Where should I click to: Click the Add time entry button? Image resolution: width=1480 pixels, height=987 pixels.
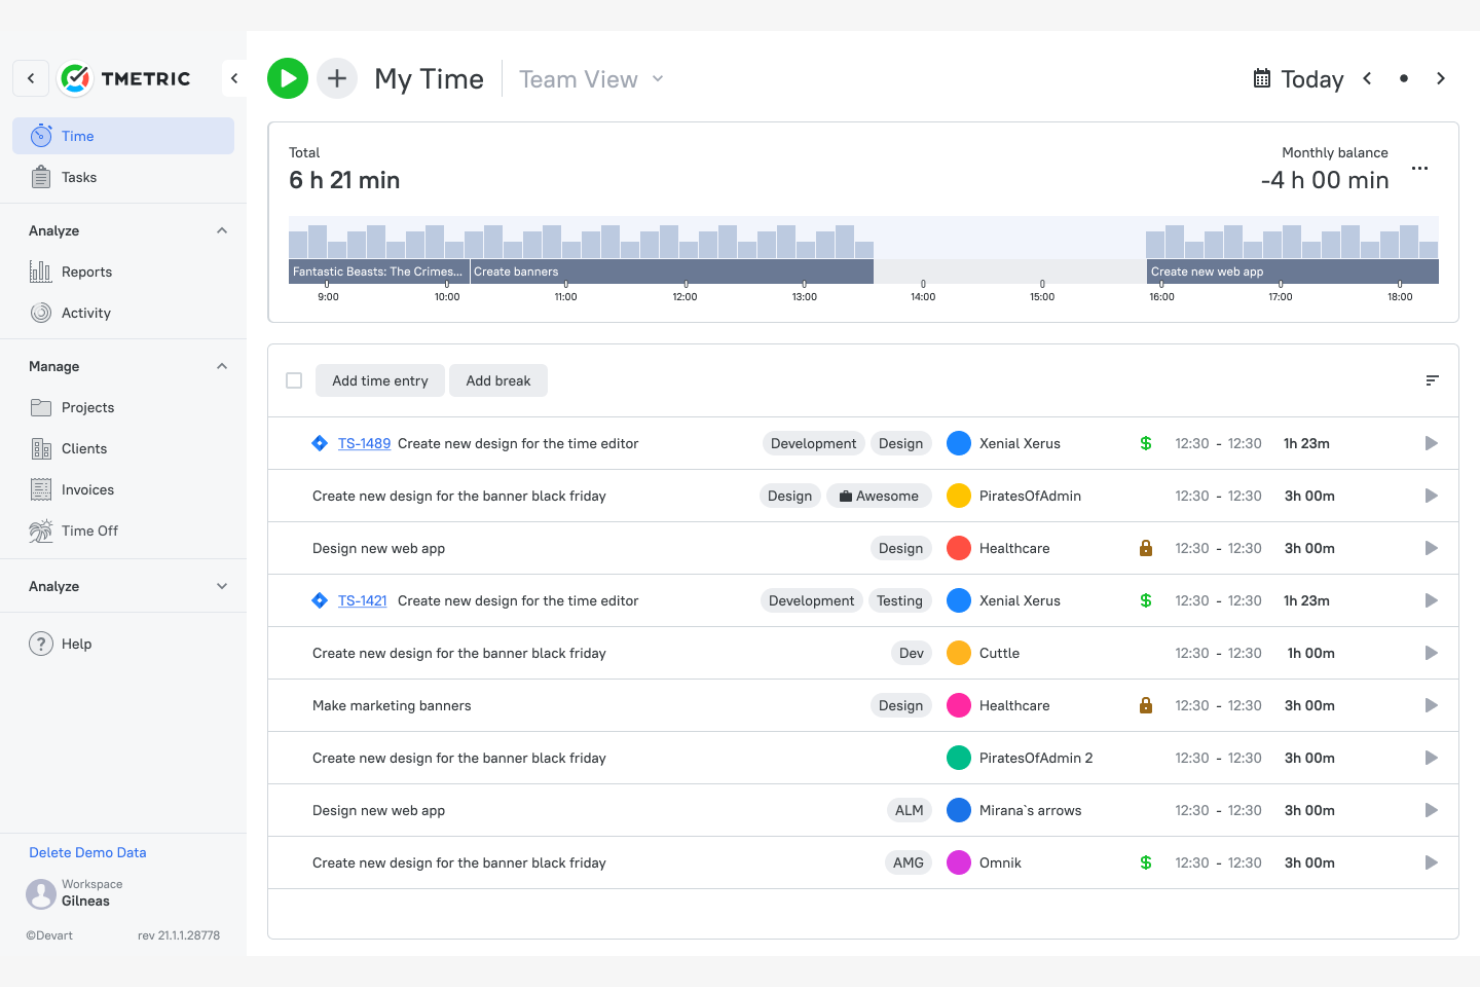[379, 380]
